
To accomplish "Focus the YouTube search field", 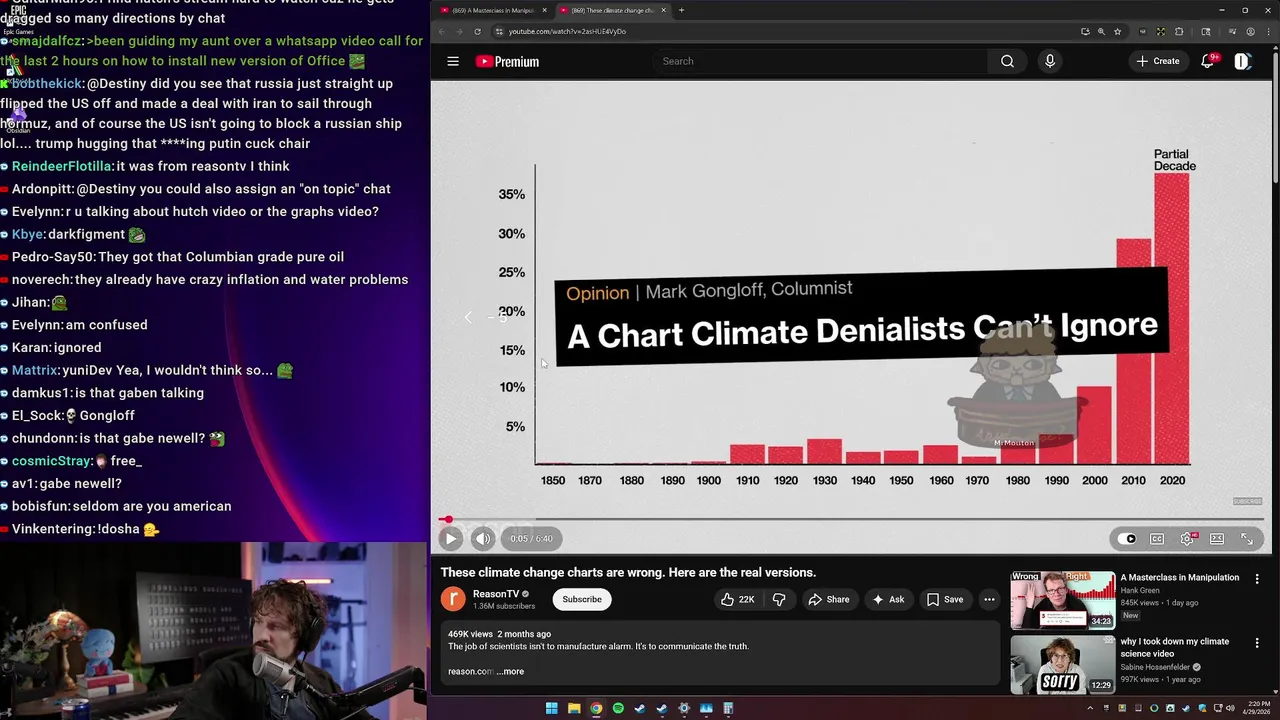I will point(820,61).
